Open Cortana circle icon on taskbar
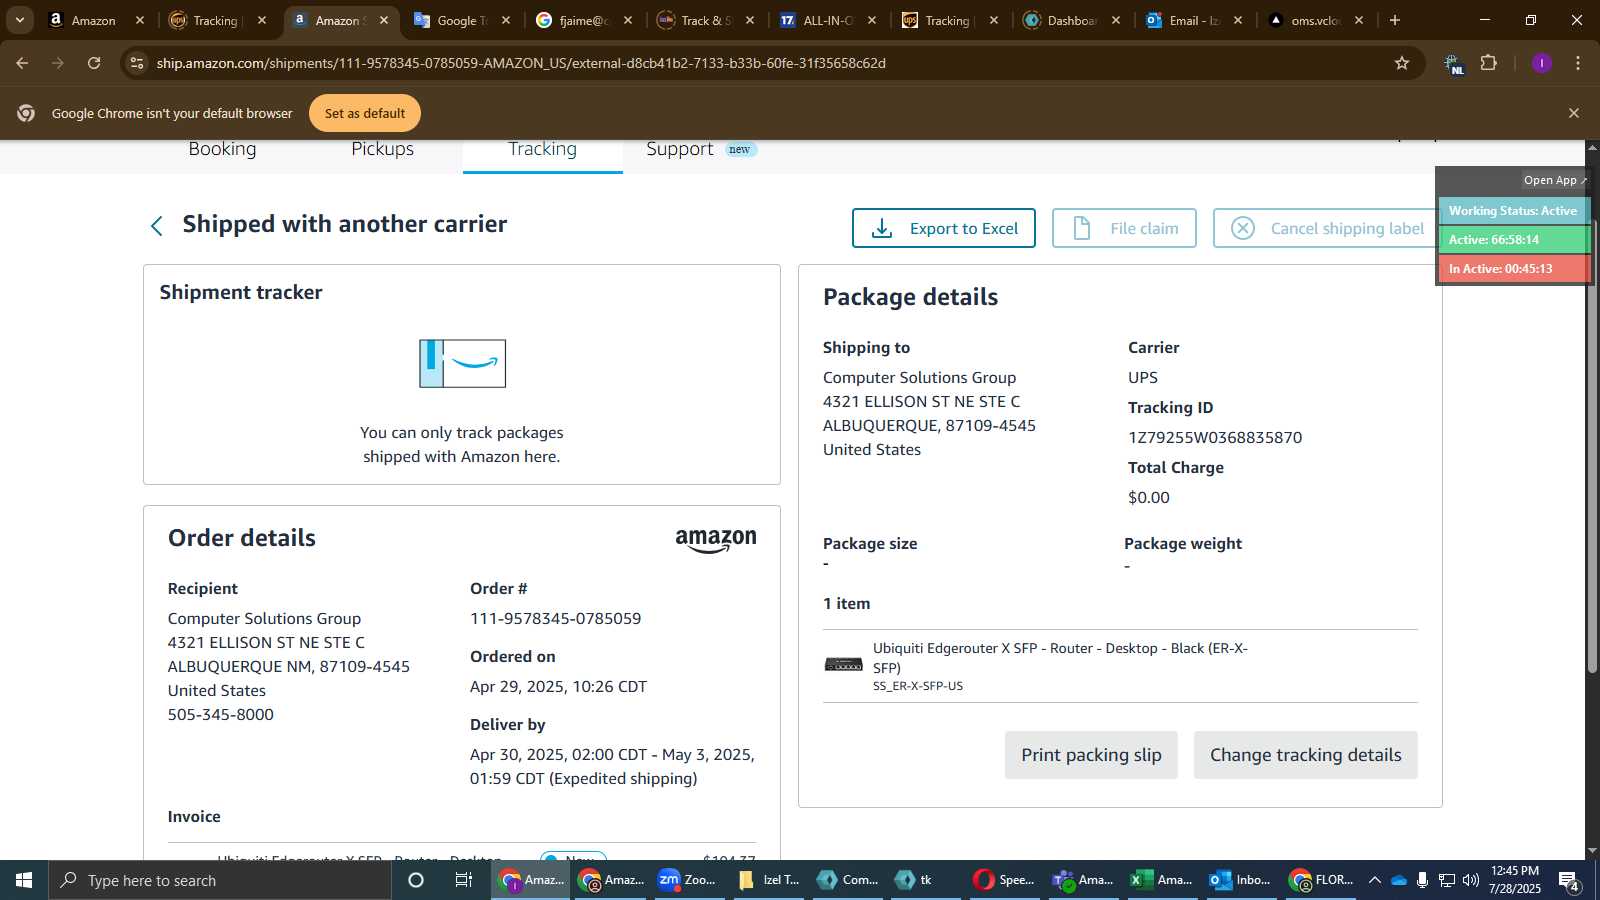The image size is (1600, 900). tap(416, 880)
